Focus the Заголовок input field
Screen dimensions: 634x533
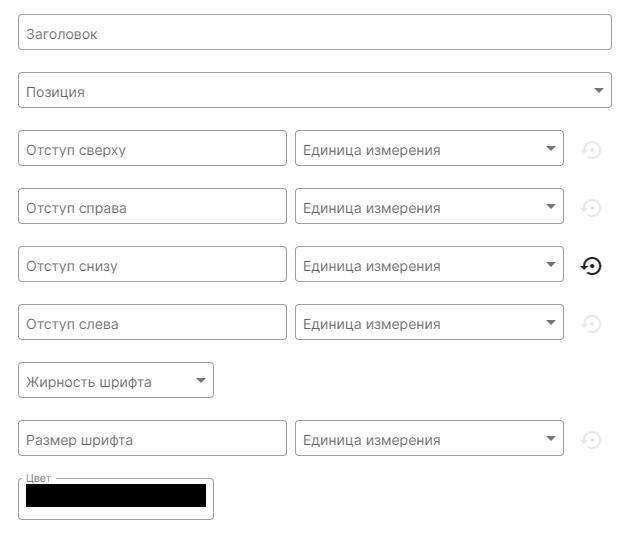click(315, 32)
